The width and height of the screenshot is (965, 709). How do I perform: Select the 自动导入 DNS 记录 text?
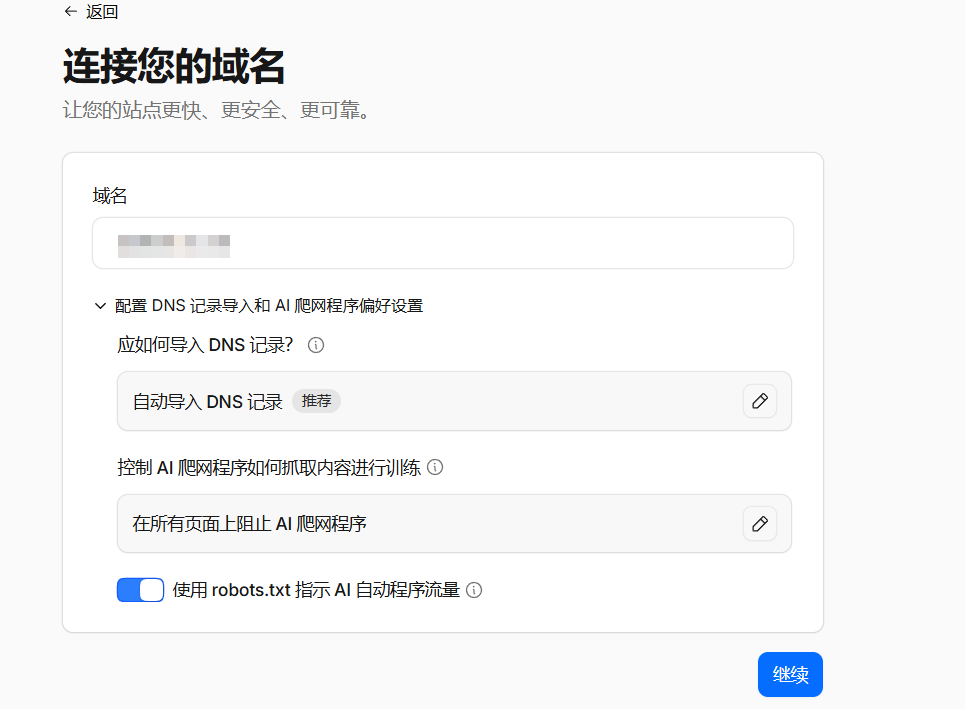coord(208,402)
